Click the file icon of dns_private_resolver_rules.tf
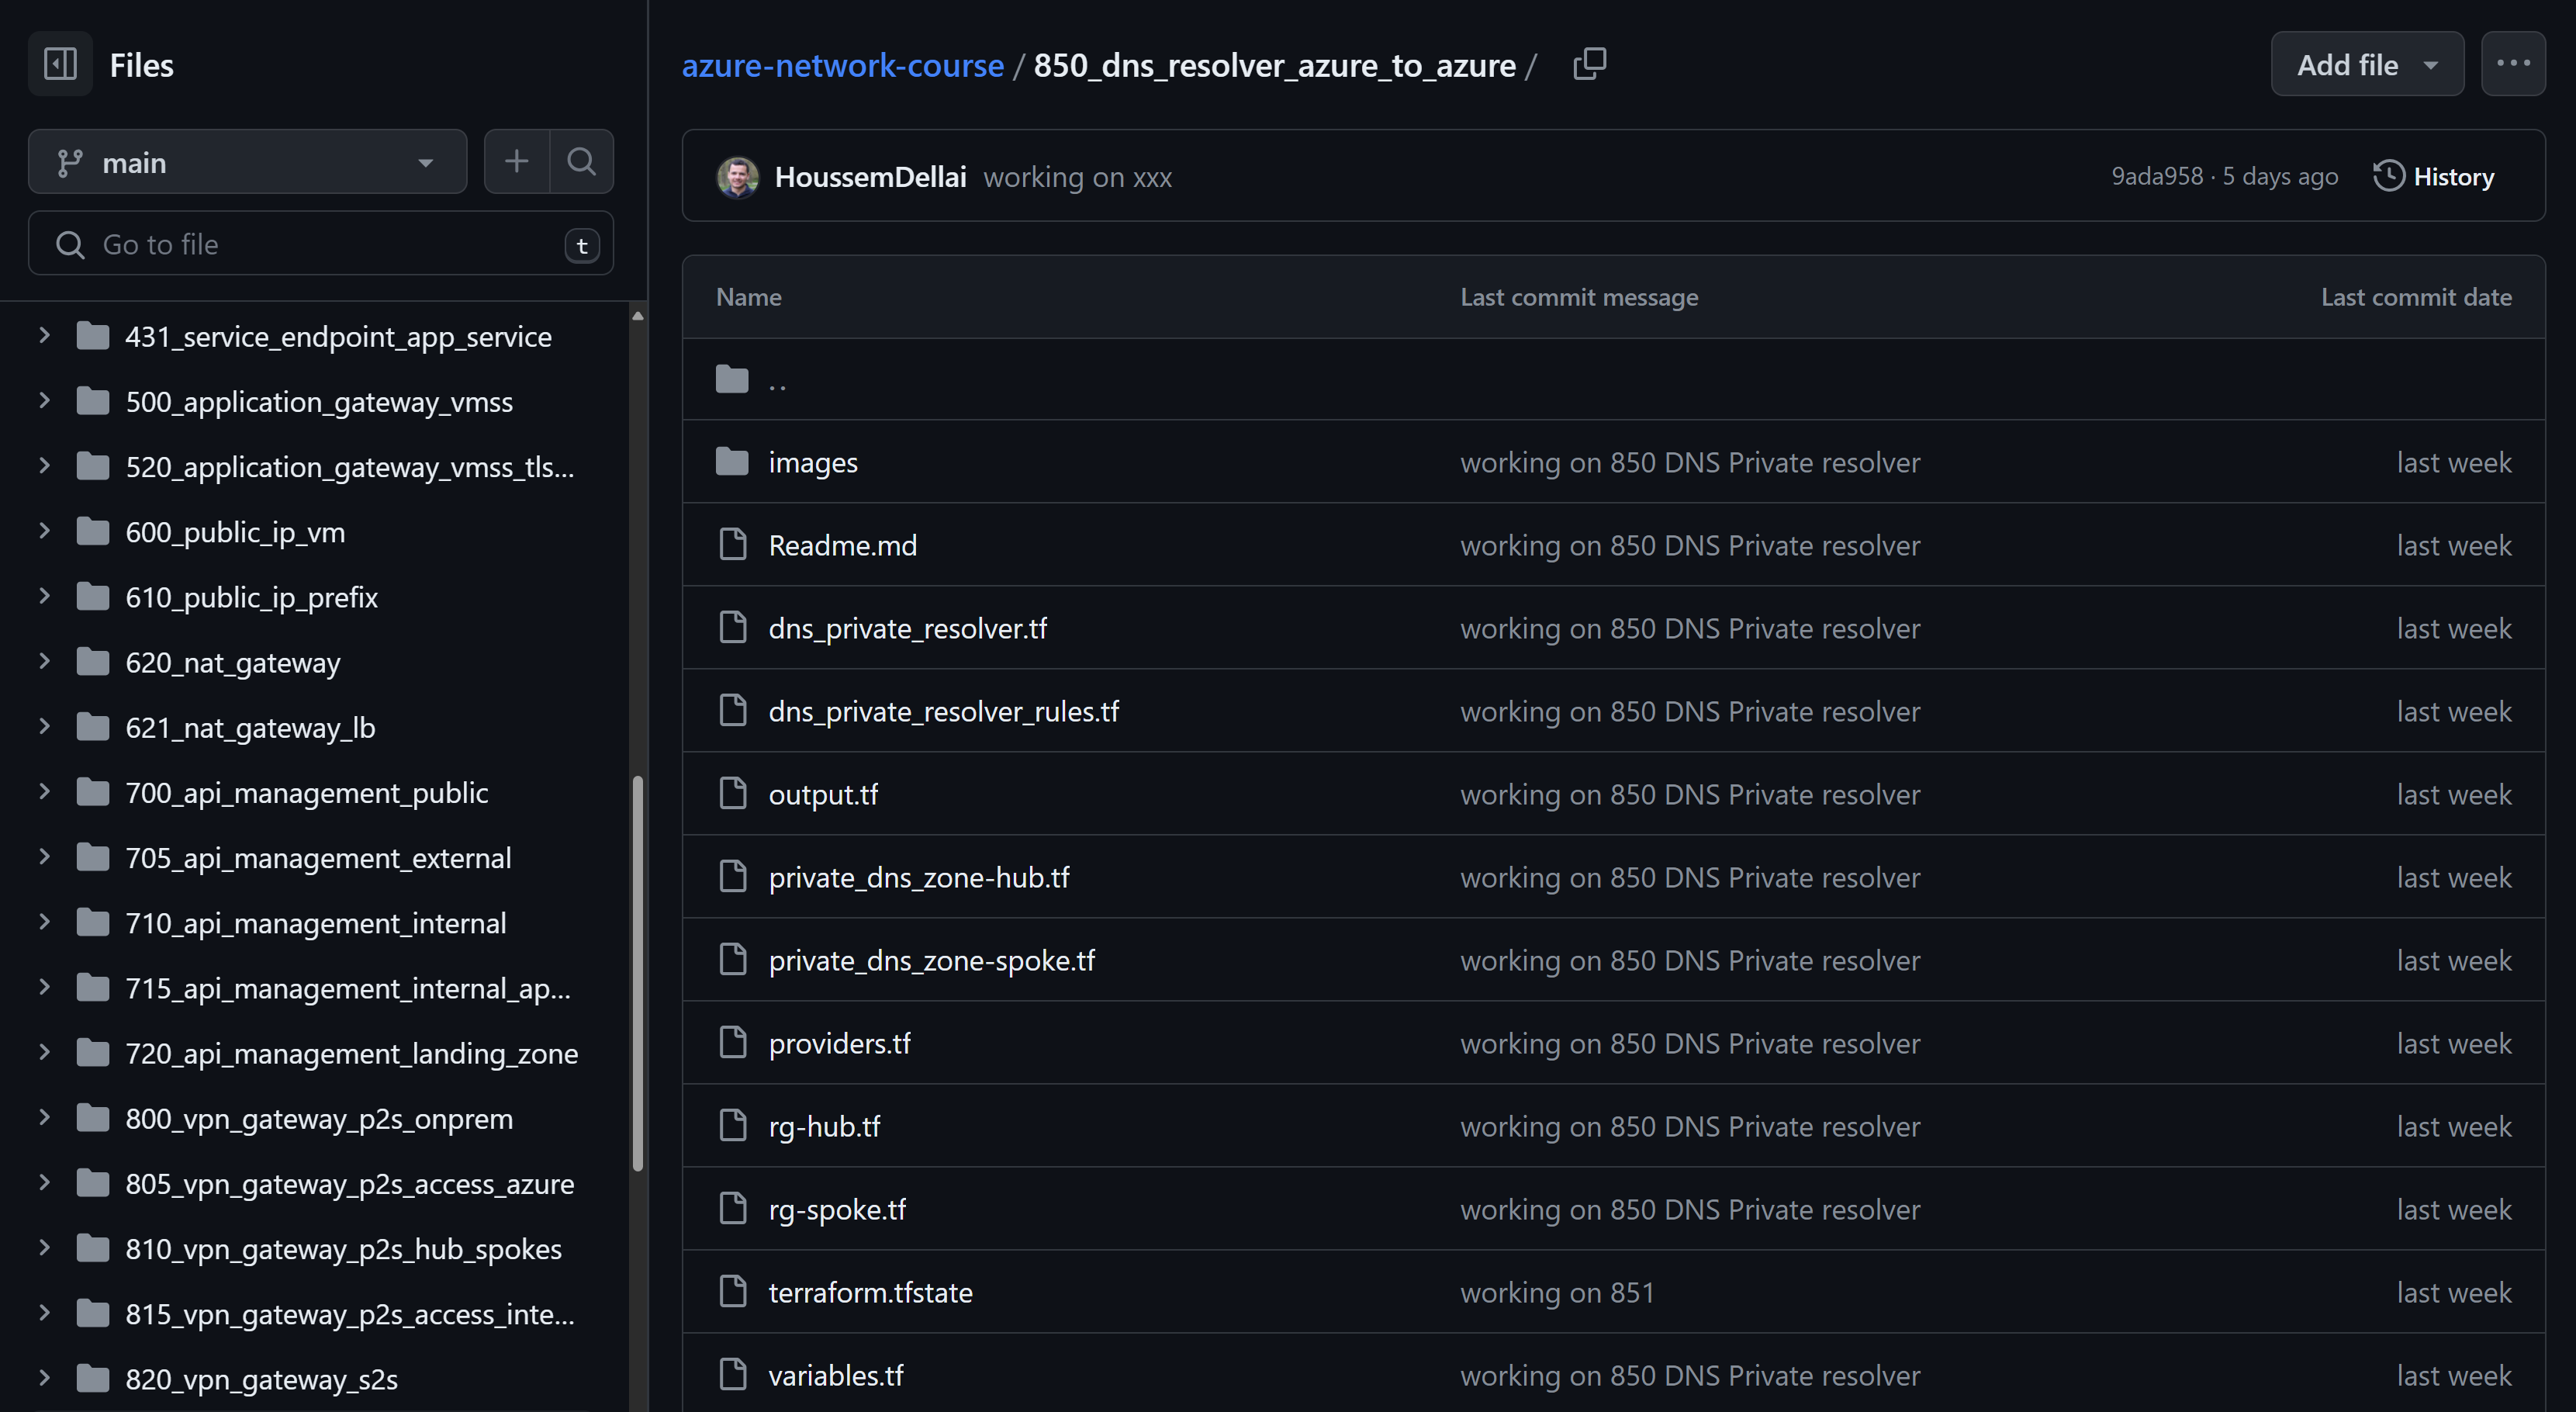The image size is (2576, 1412). [733, 711]
